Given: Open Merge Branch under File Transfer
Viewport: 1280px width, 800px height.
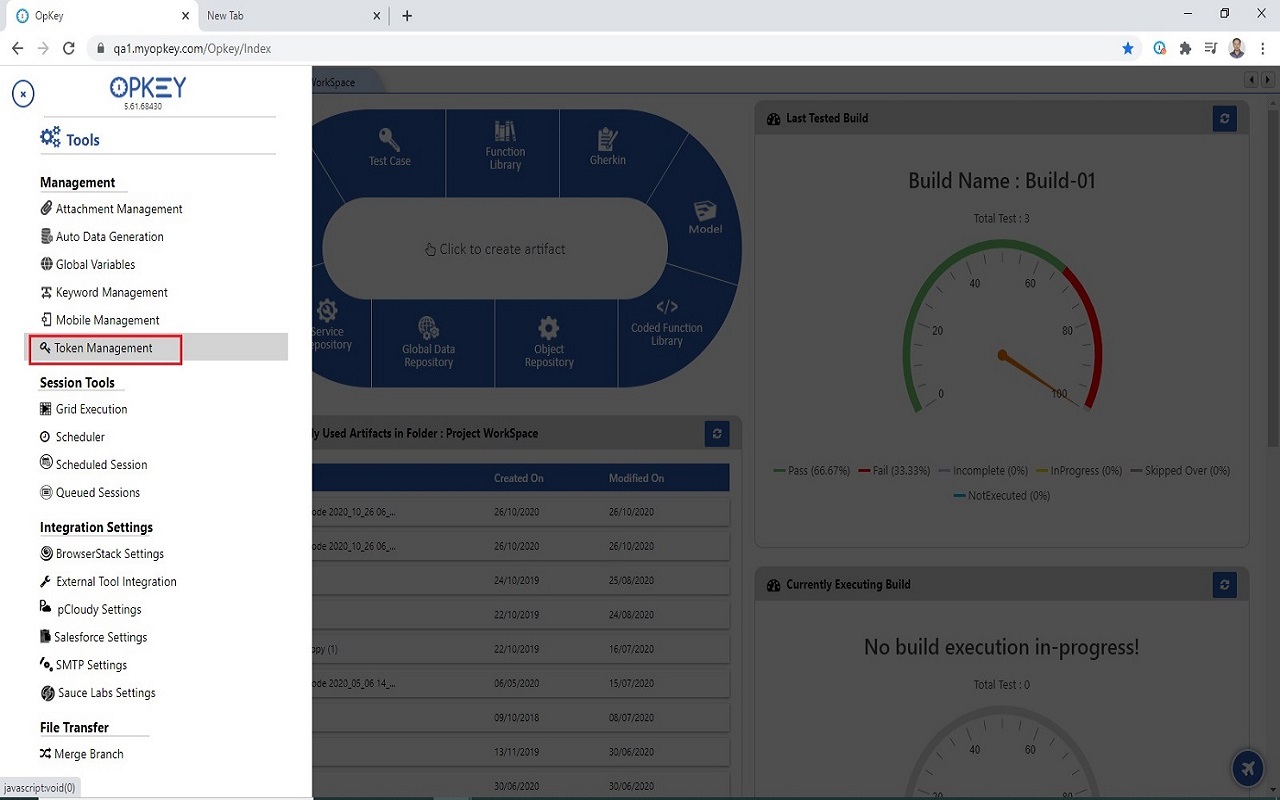Looking at the screenshot, I should 88,753.
